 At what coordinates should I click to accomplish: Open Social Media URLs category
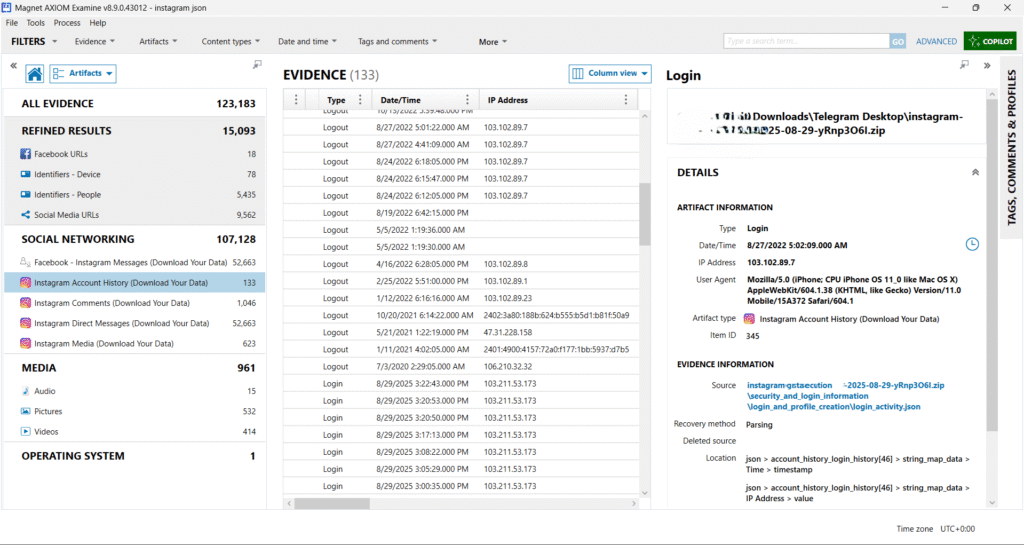pyautogui.click(x=135, y=215)
